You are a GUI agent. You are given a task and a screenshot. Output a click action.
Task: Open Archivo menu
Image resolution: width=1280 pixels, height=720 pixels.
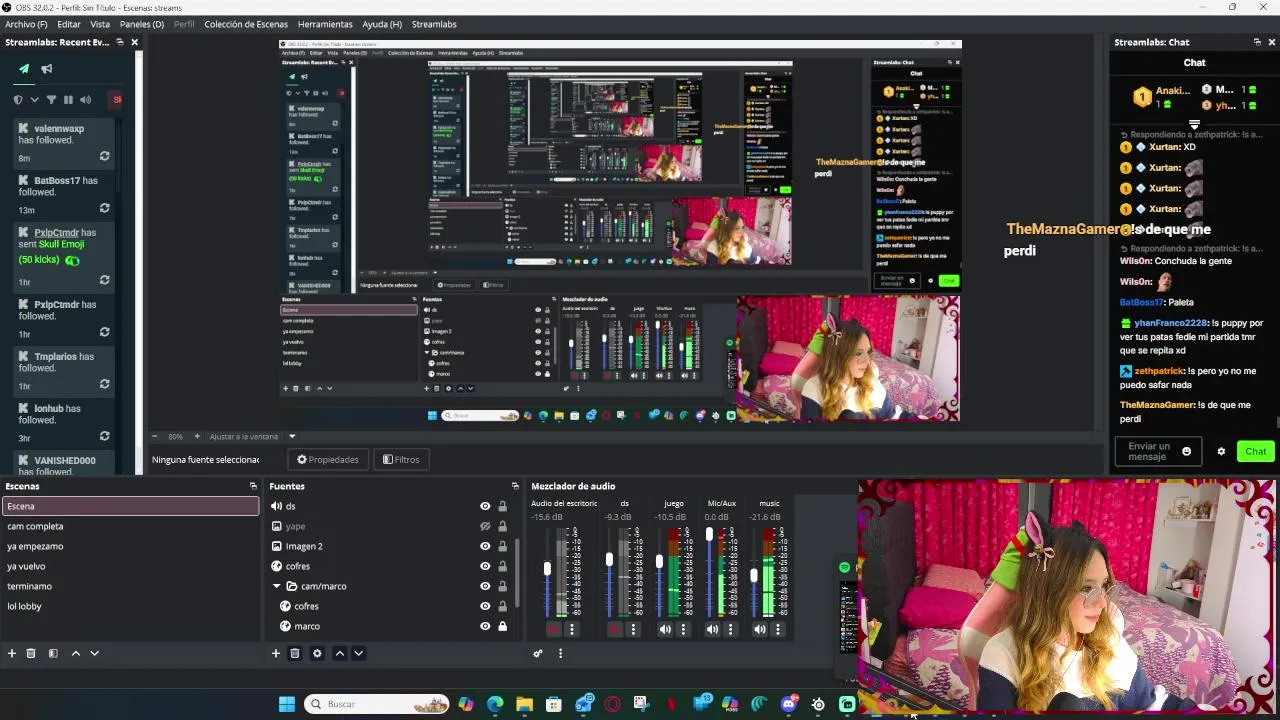pyautogui.click(x=26, y=24)
